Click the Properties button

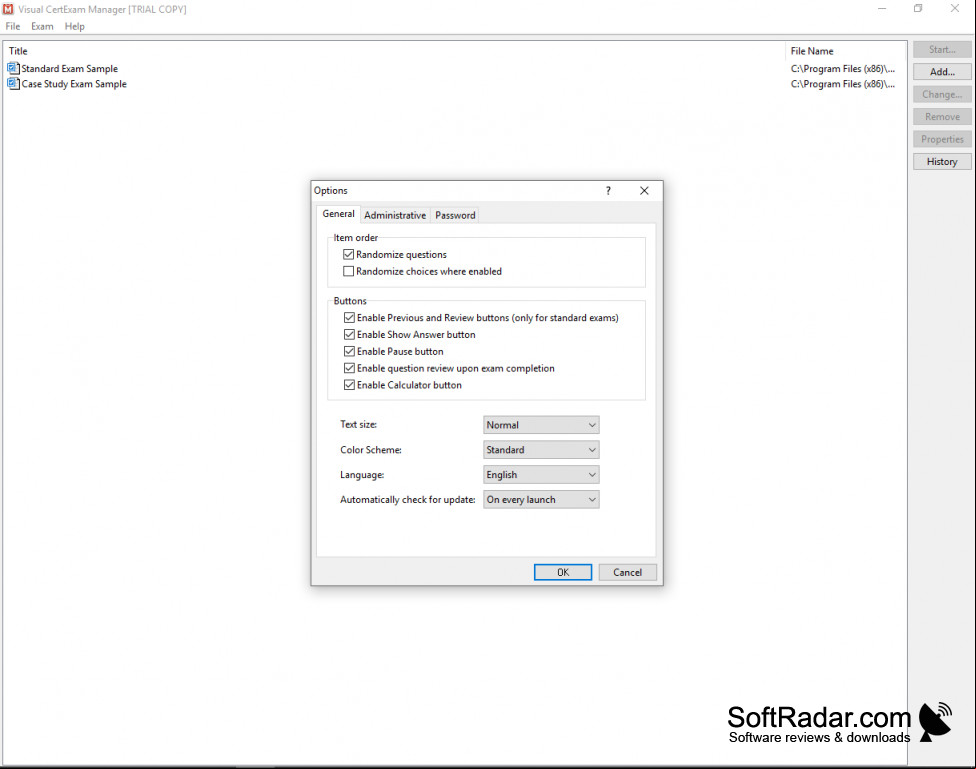click(x=942, y=139)
